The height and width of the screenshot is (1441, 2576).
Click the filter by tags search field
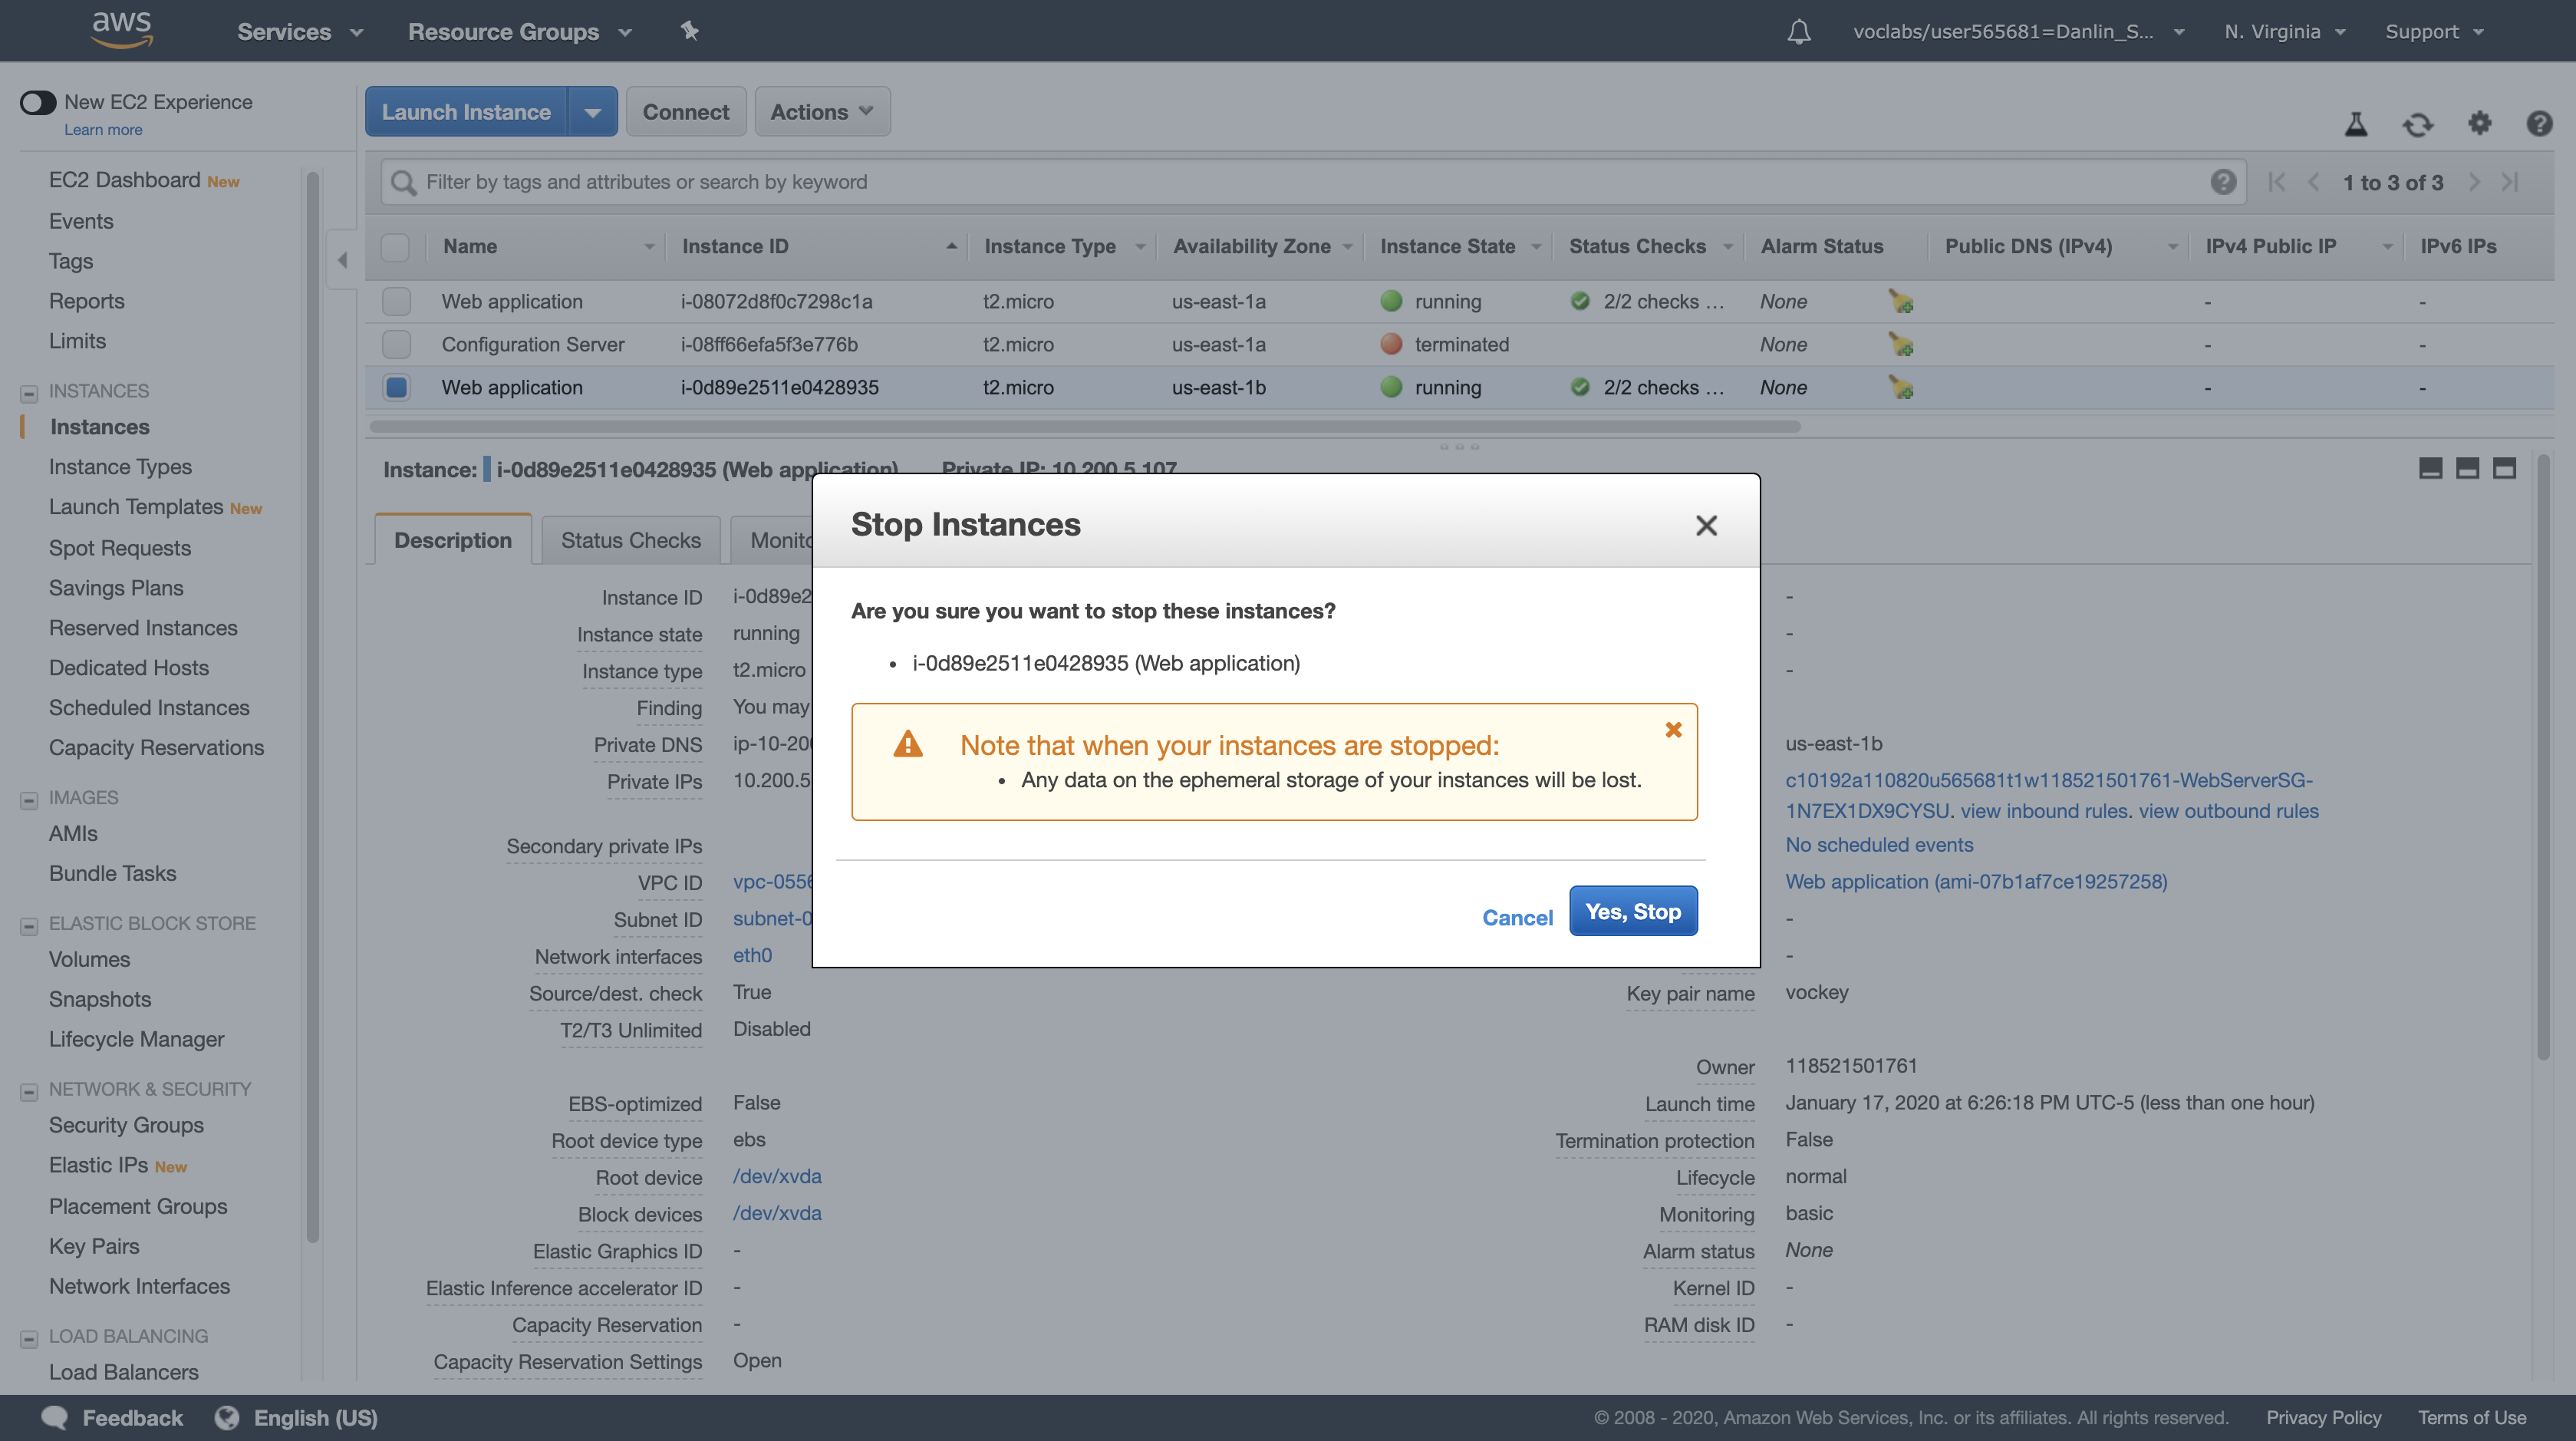click(1300, 182)
